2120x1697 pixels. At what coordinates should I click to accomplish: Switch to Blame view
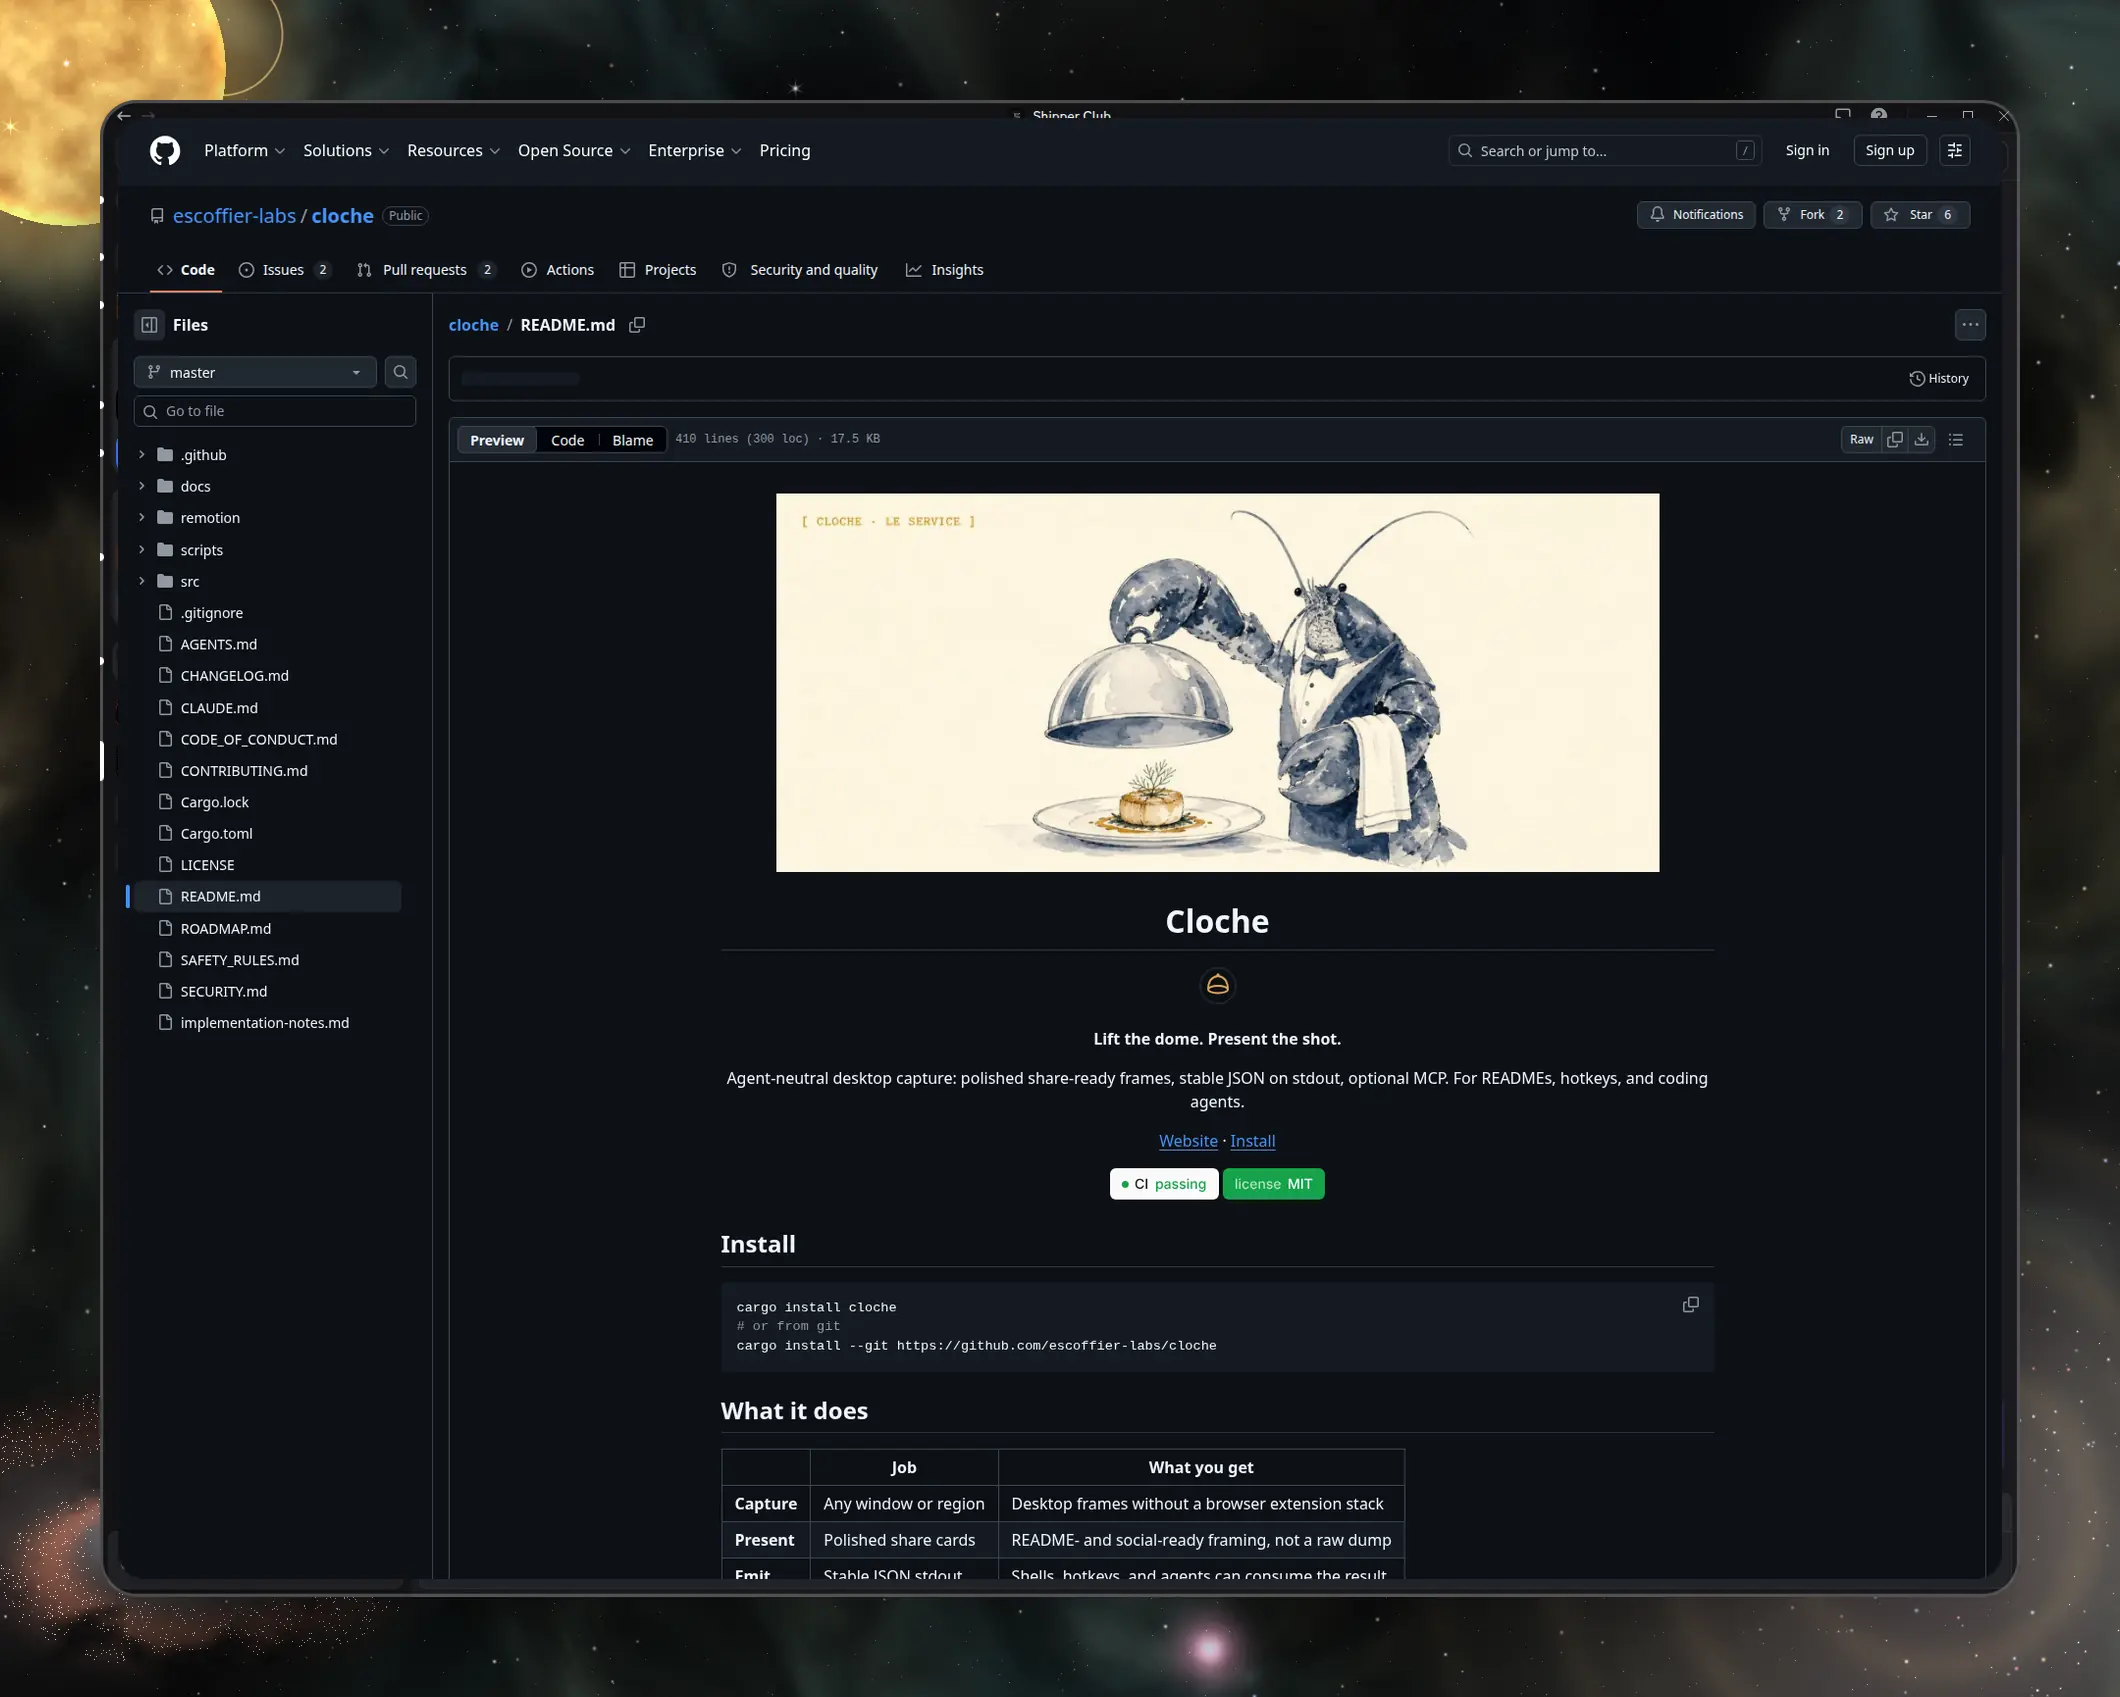(632, 440)
